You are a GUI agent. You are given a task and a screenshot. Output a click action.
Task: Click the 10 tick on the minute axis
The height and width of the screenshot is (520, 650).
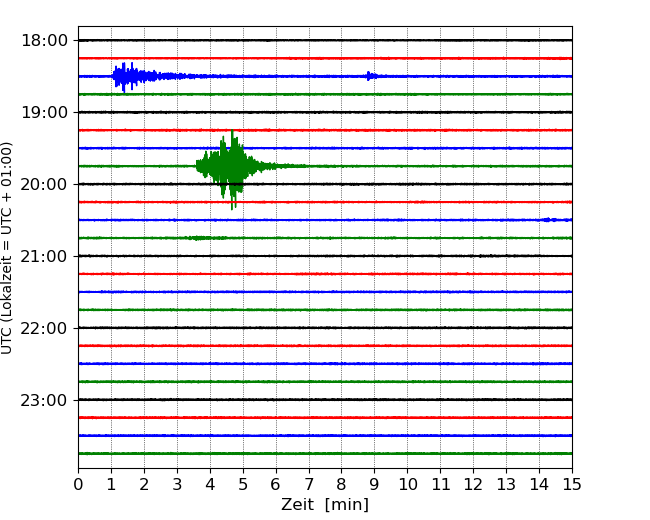(x=407, y=484)
